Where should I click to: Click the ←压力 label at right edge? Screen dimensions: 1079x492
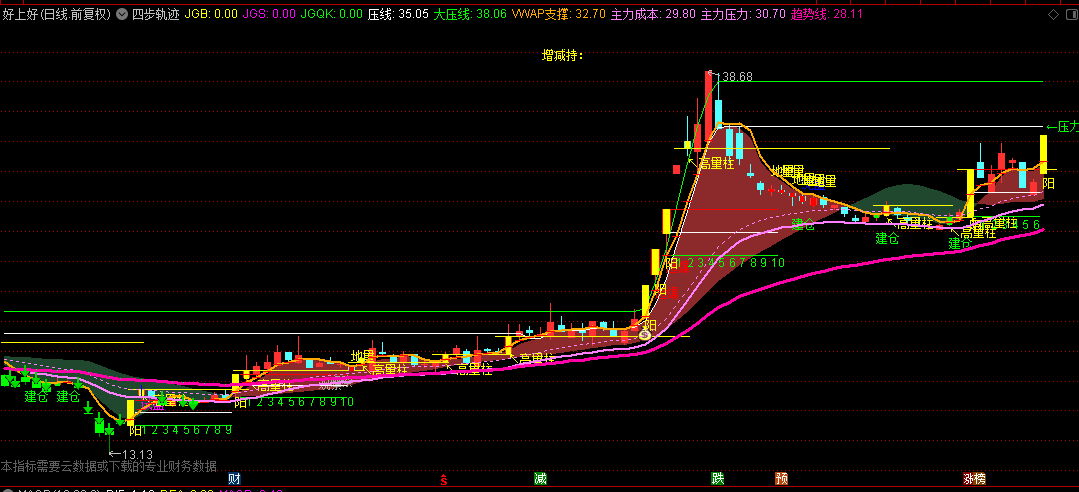1062,127
